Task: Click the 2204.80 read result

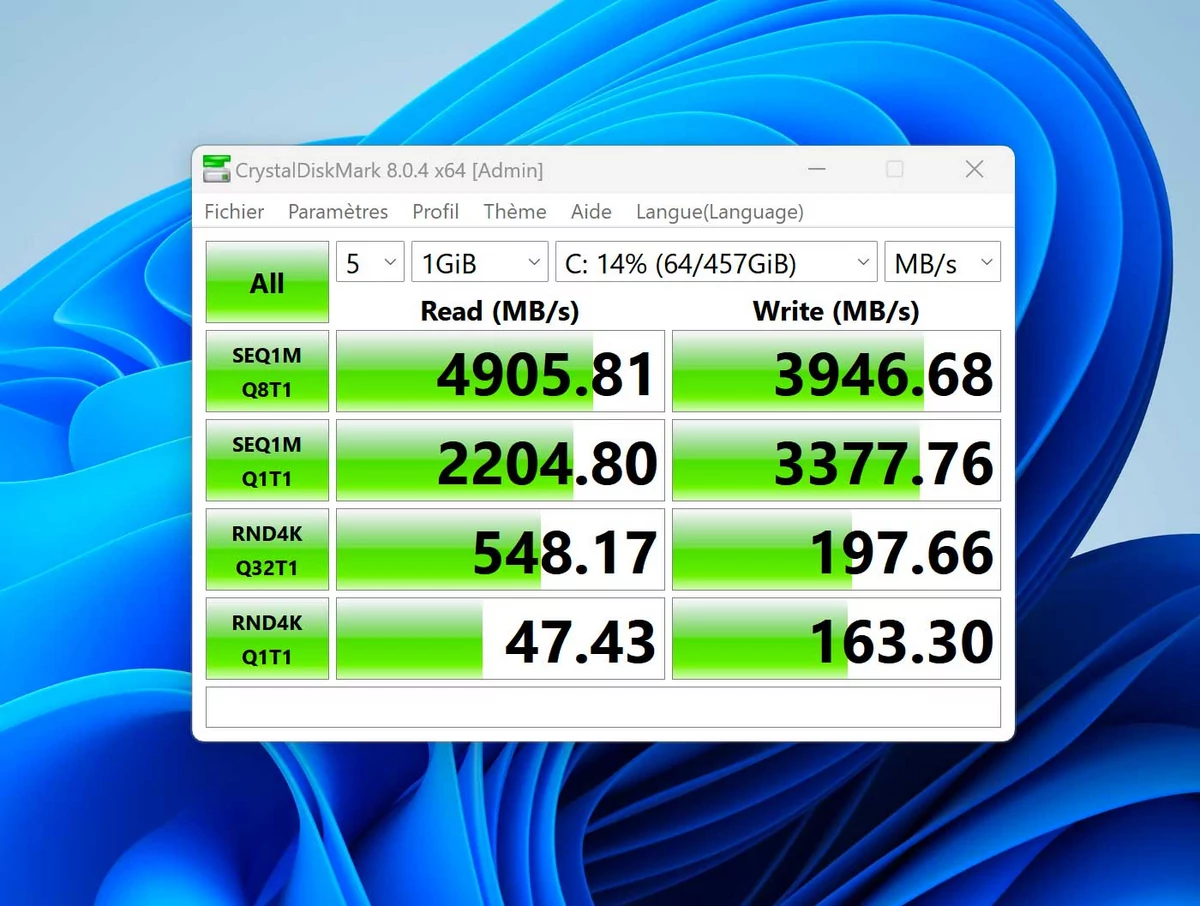Action: tap(500, 460)
